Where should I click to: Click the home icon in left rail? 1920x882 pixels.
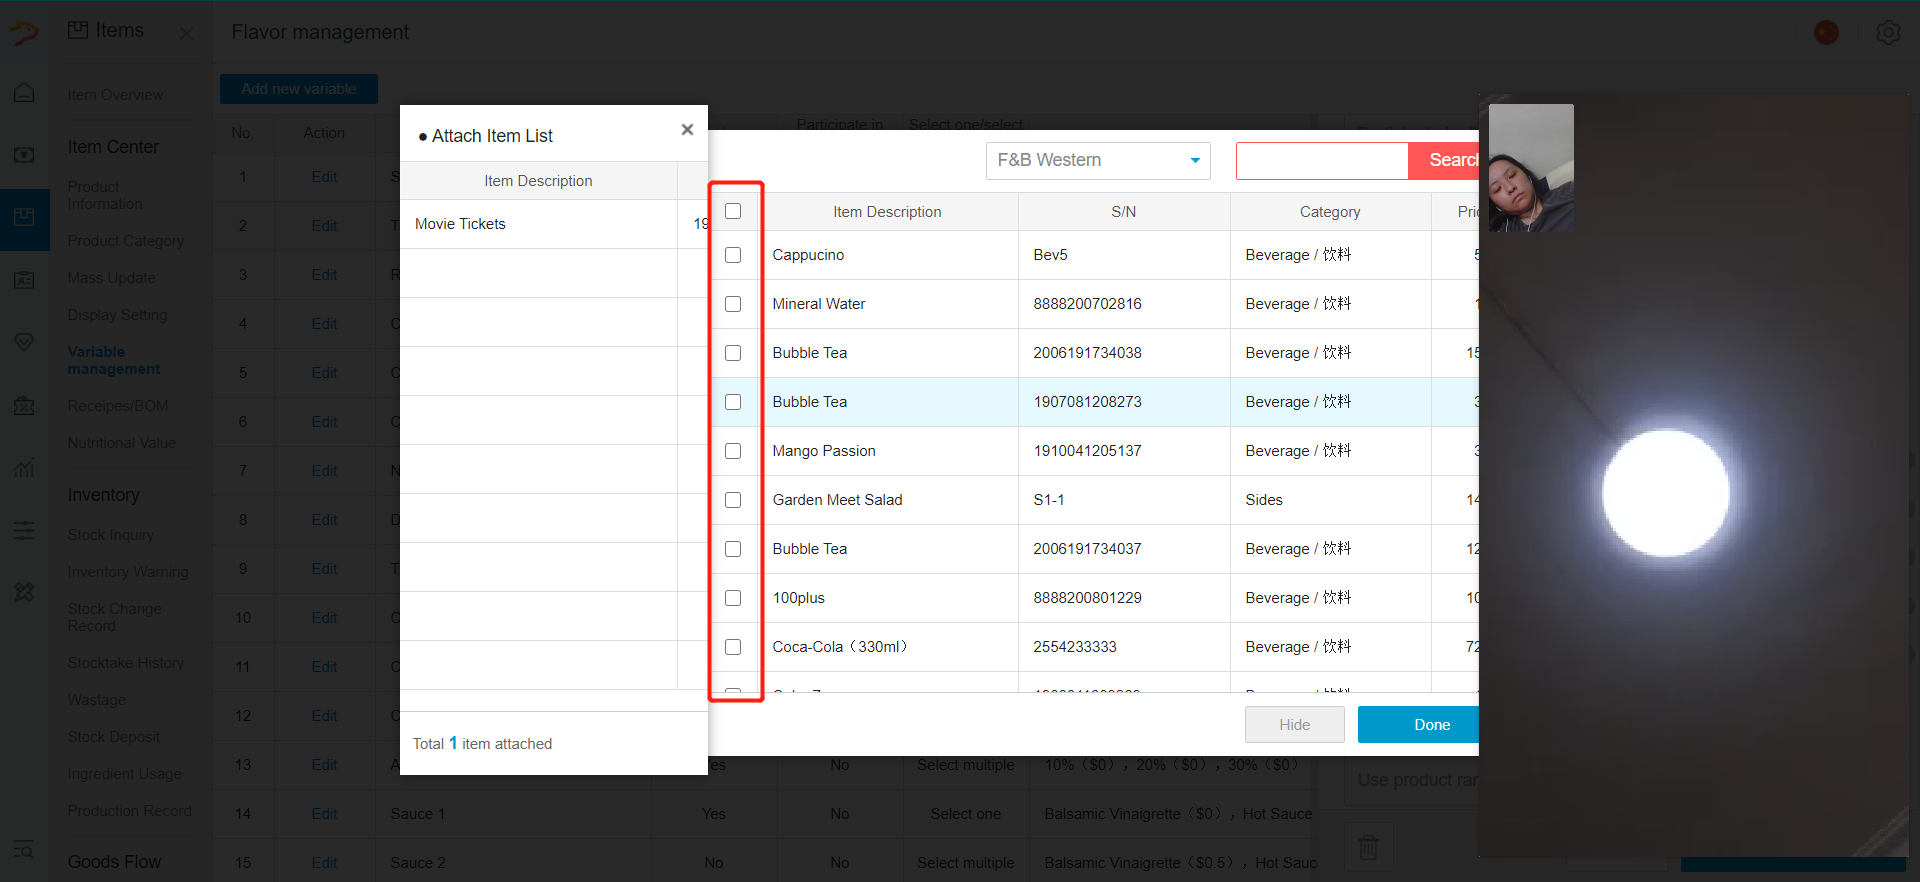tap(24, 93)
